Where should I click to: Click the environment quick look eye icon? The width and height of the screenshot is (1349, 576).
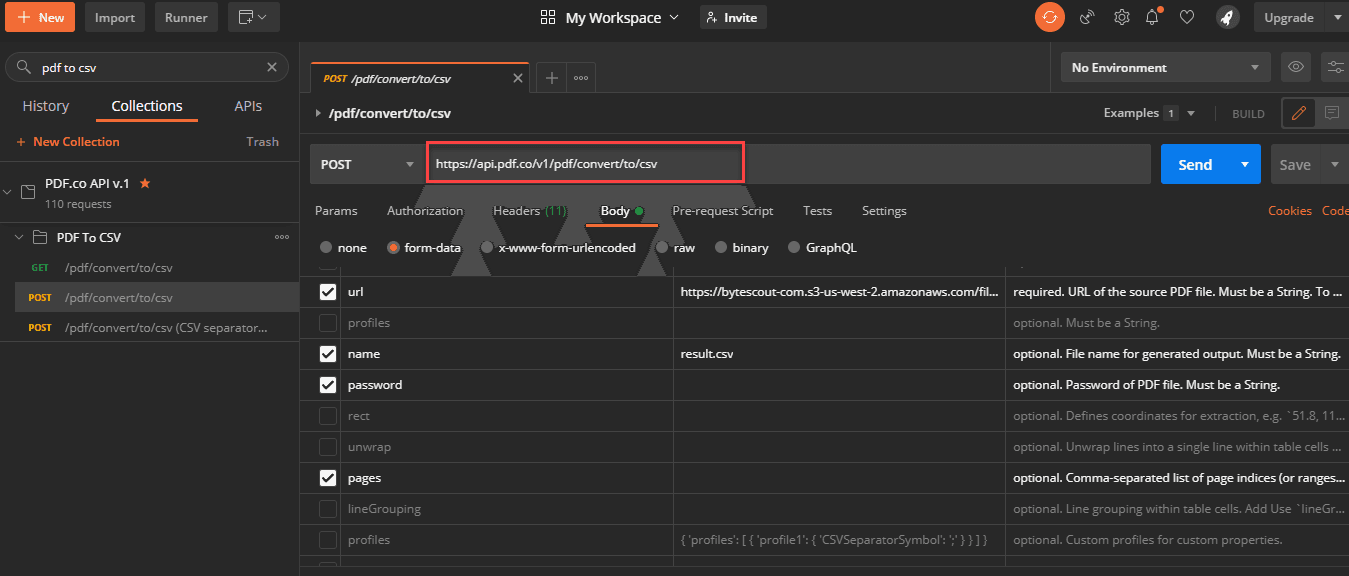(x=1296, y=67)
